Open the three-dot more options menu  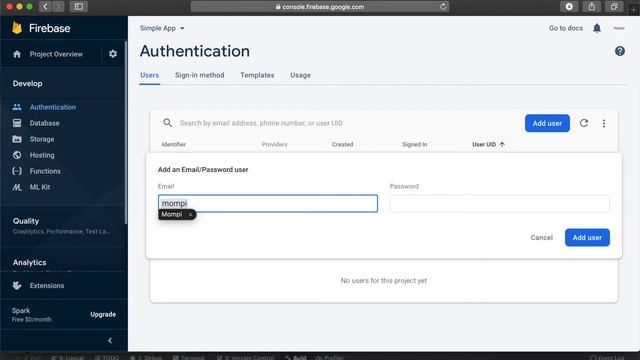pyautogui.click(x=604, y=123)
